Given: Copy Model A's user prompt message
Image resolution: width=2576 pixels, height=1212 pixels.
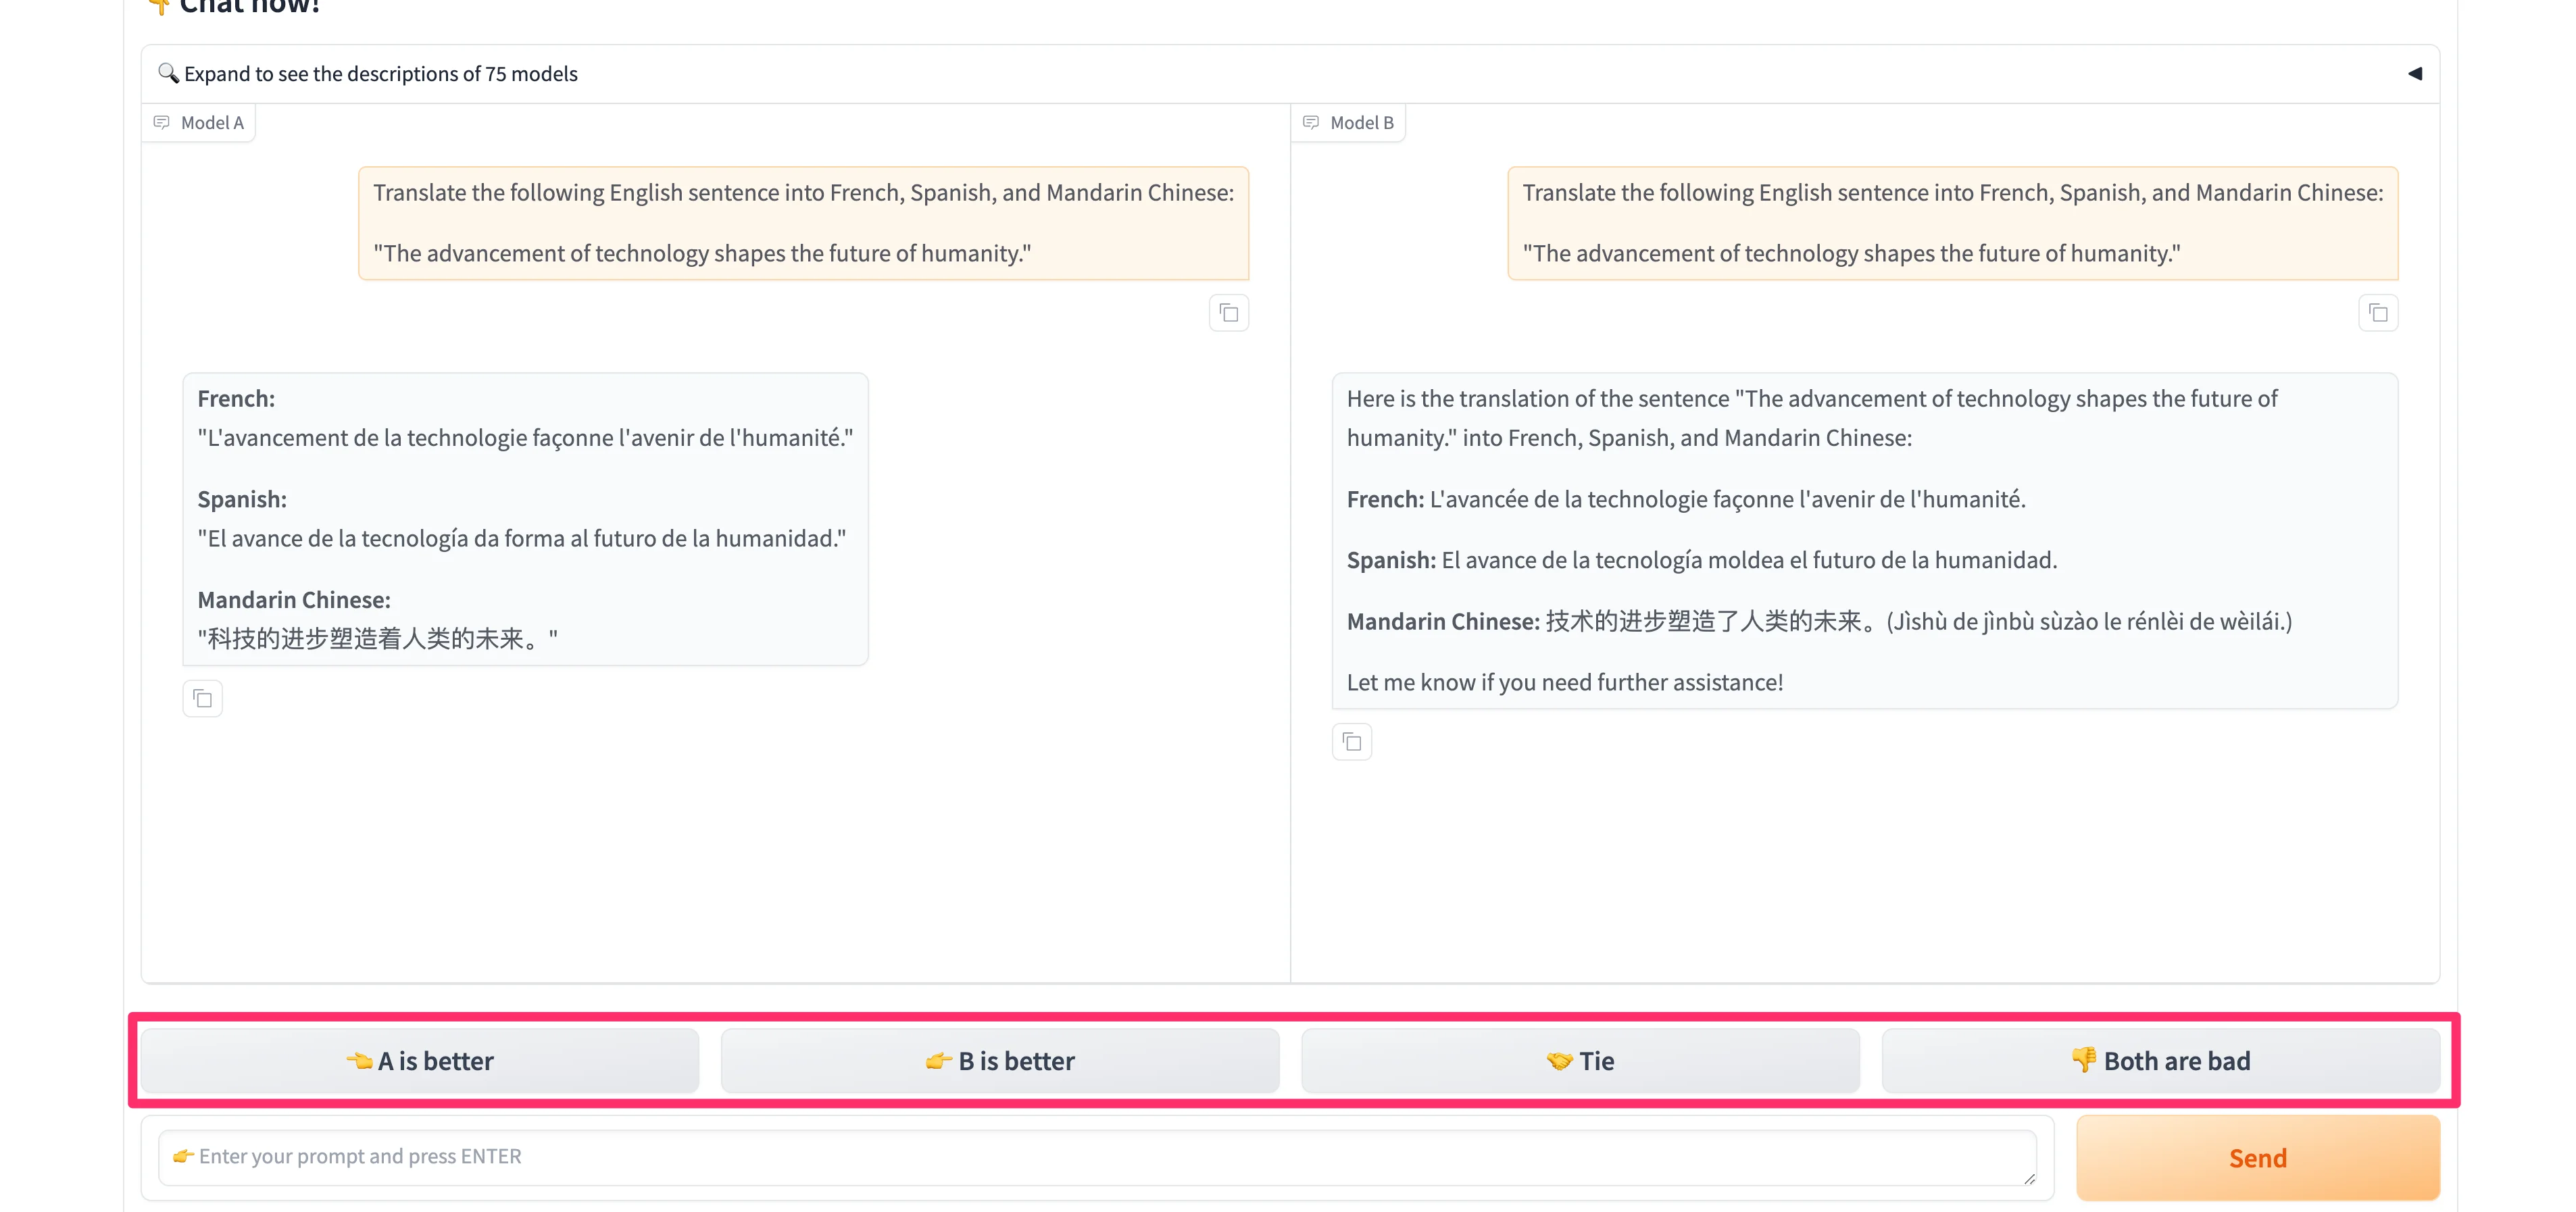Looking at the screenshot, I should click(x=1228, y=314).
